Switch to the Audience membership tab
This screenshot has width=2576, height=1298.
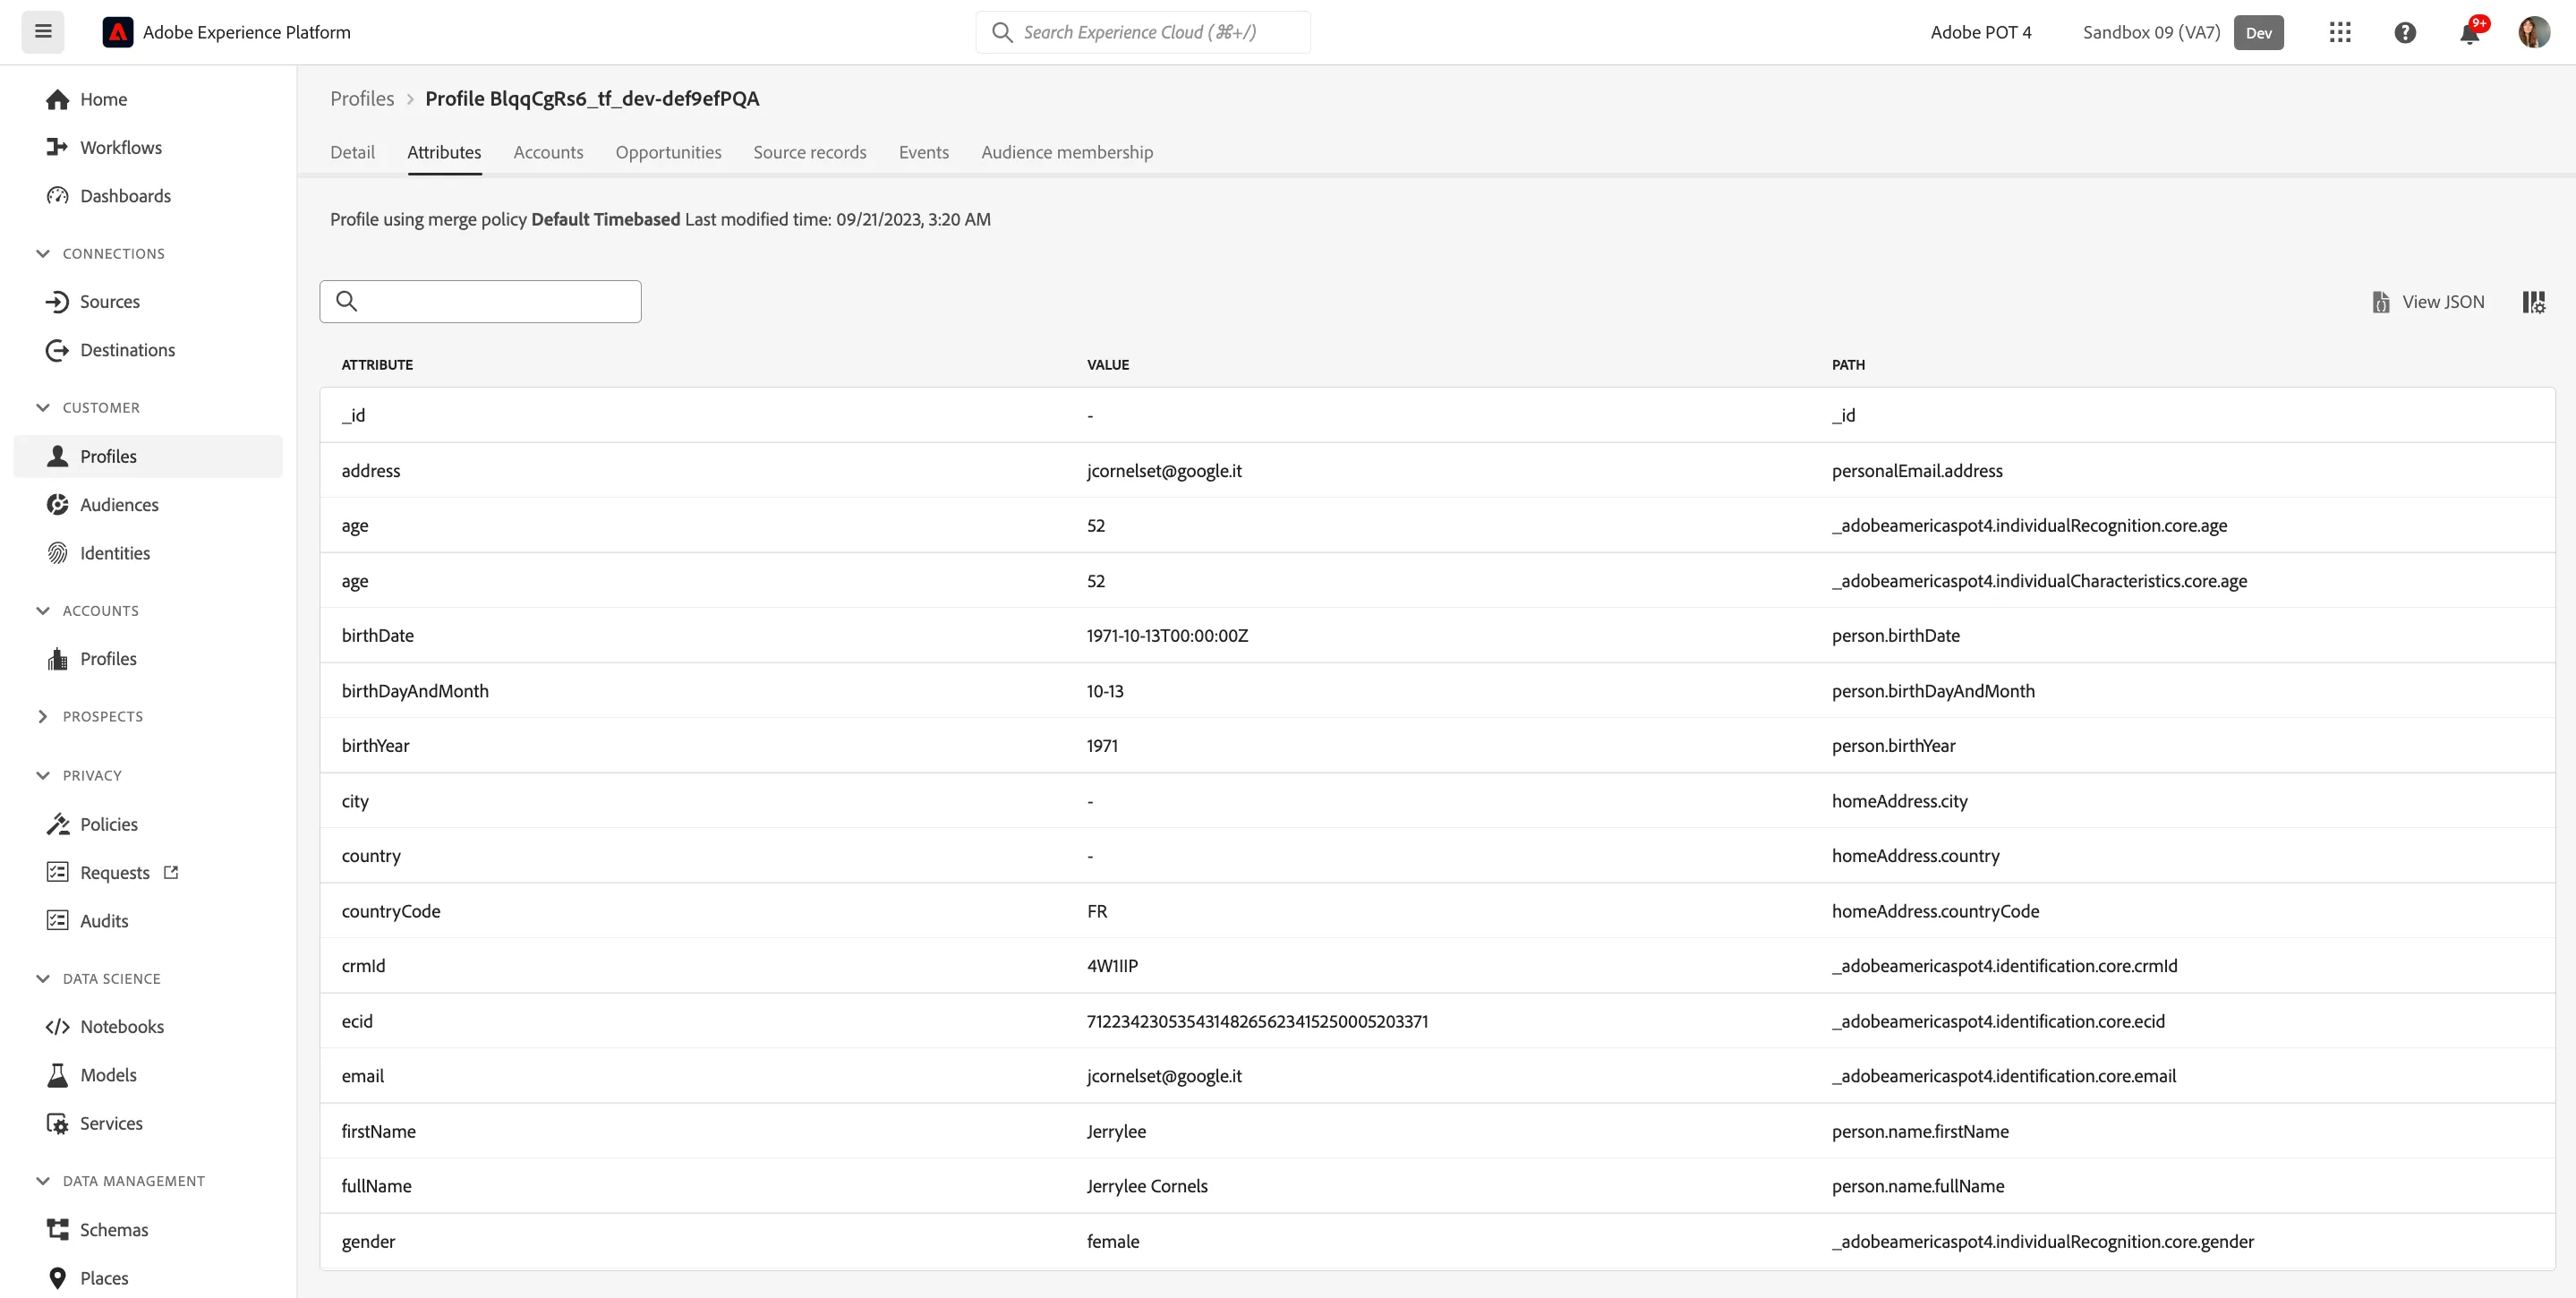click(x=1066, y=152)
